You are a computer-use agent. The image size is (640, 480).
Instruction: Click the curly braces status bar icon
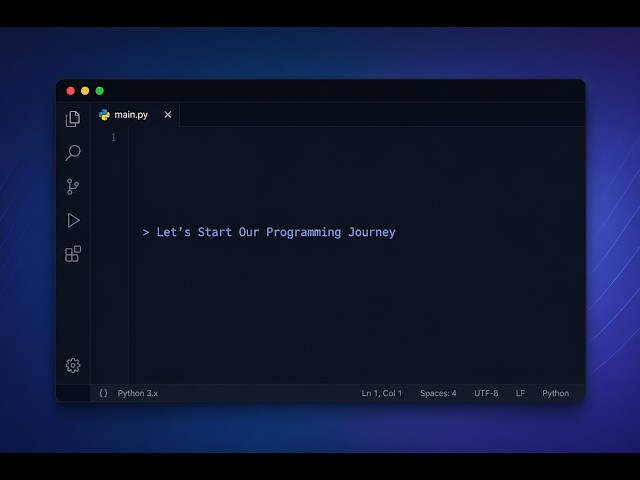pyautogui.click(x=104, y=393)
